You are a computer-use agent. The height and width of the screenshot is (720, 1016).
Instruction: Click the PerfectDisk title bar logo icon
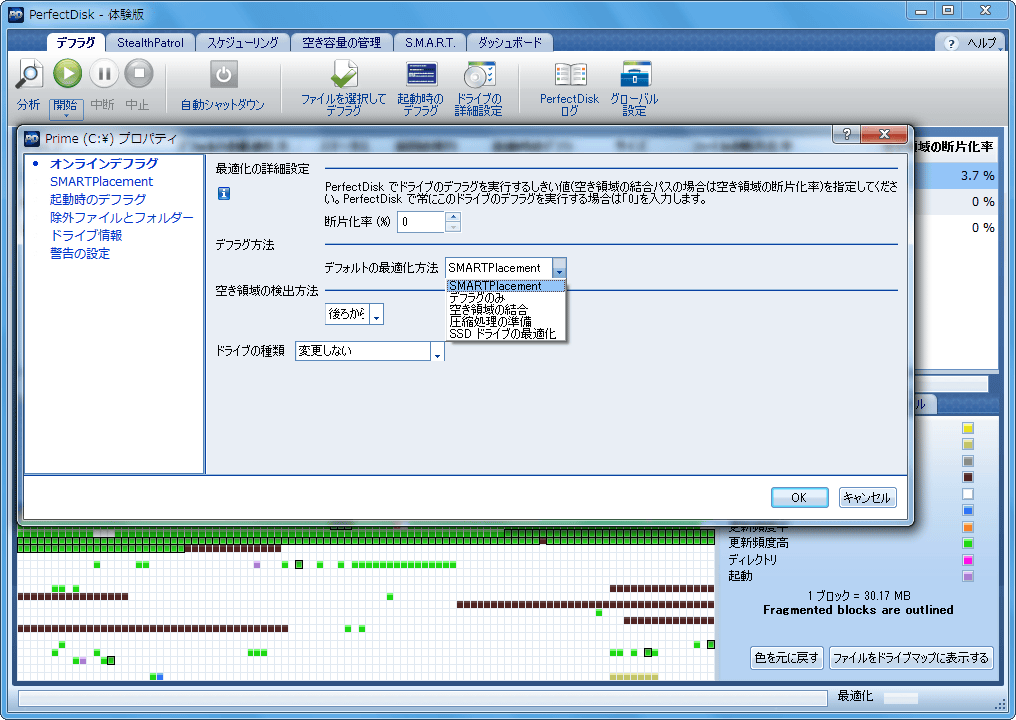(16, 14)
